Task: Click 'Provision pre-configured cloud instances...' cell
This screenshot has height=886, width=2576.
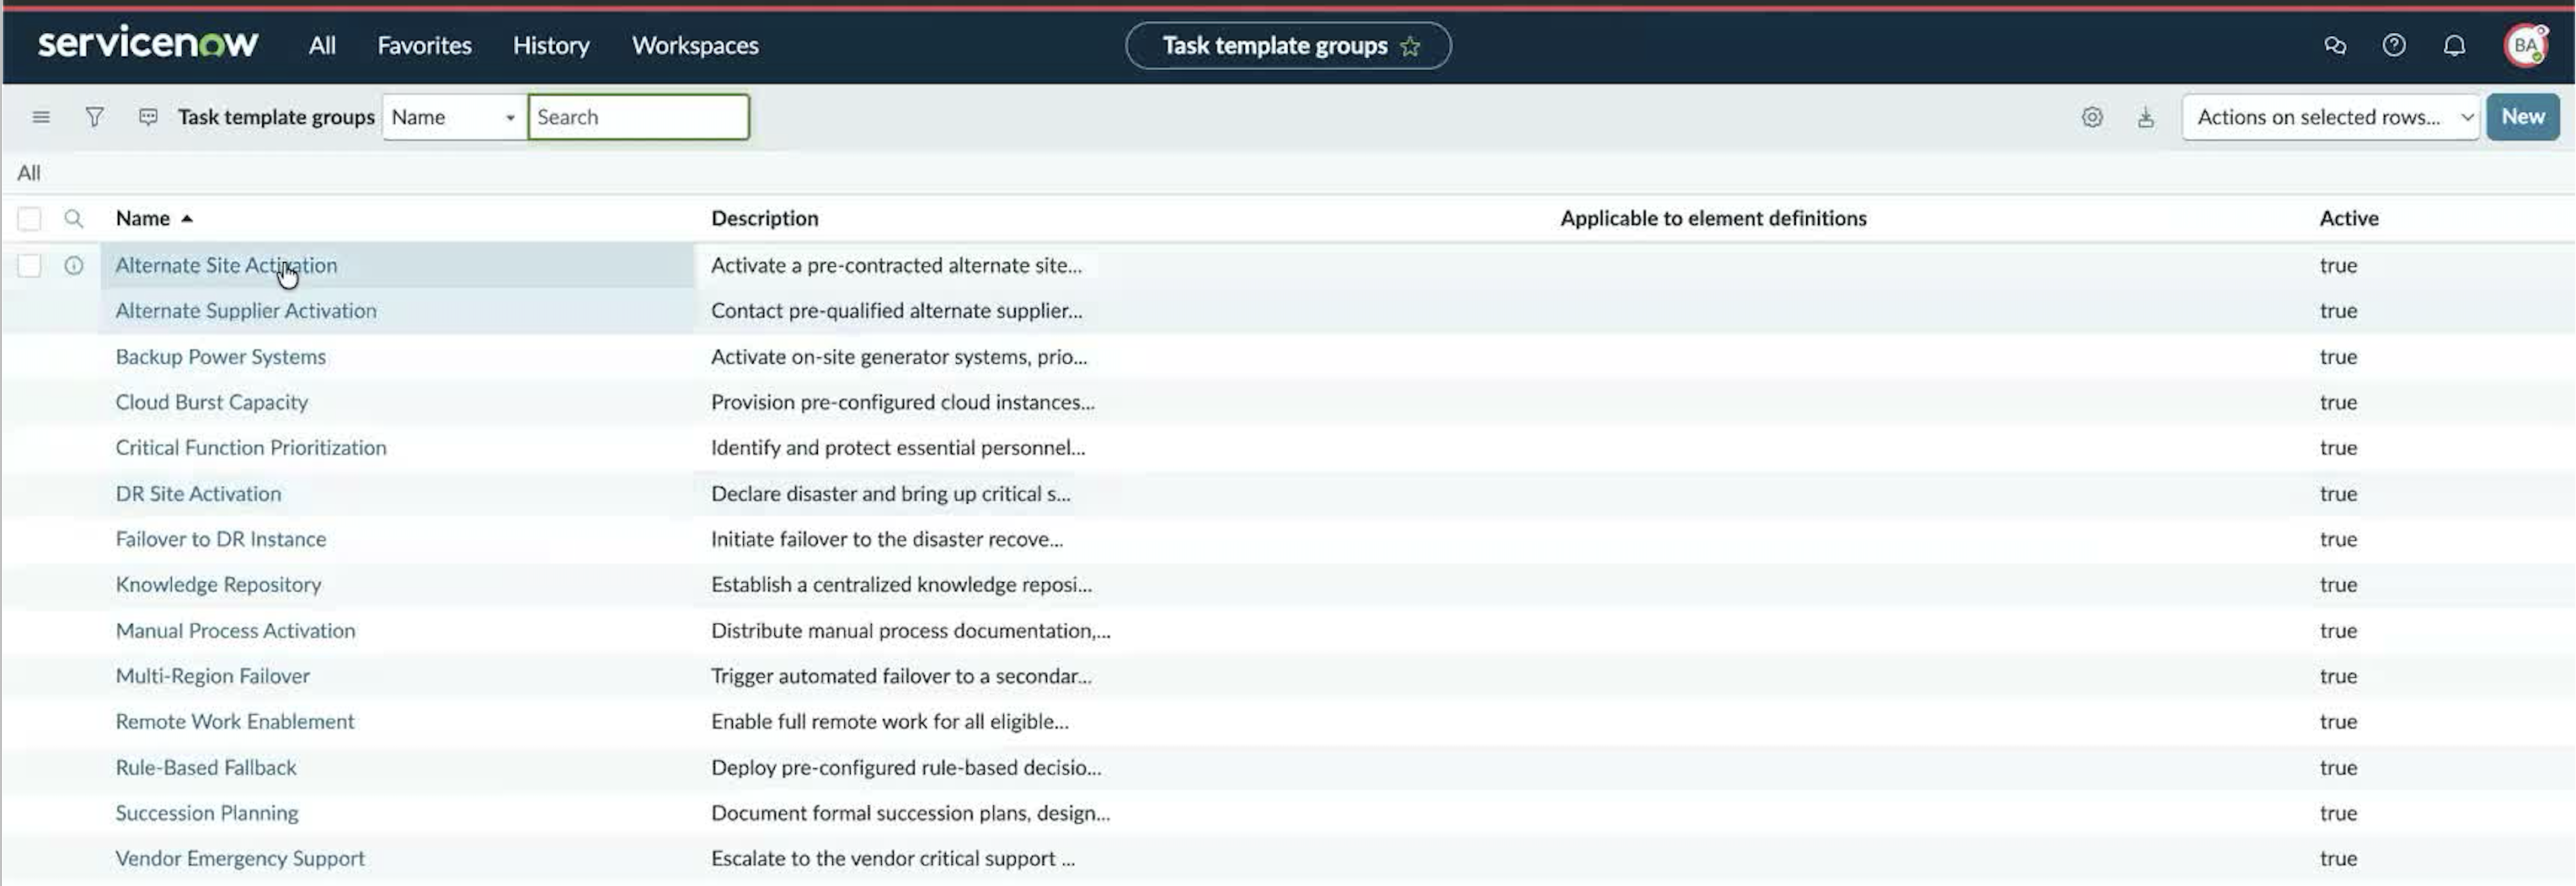Action: (902, 402)
